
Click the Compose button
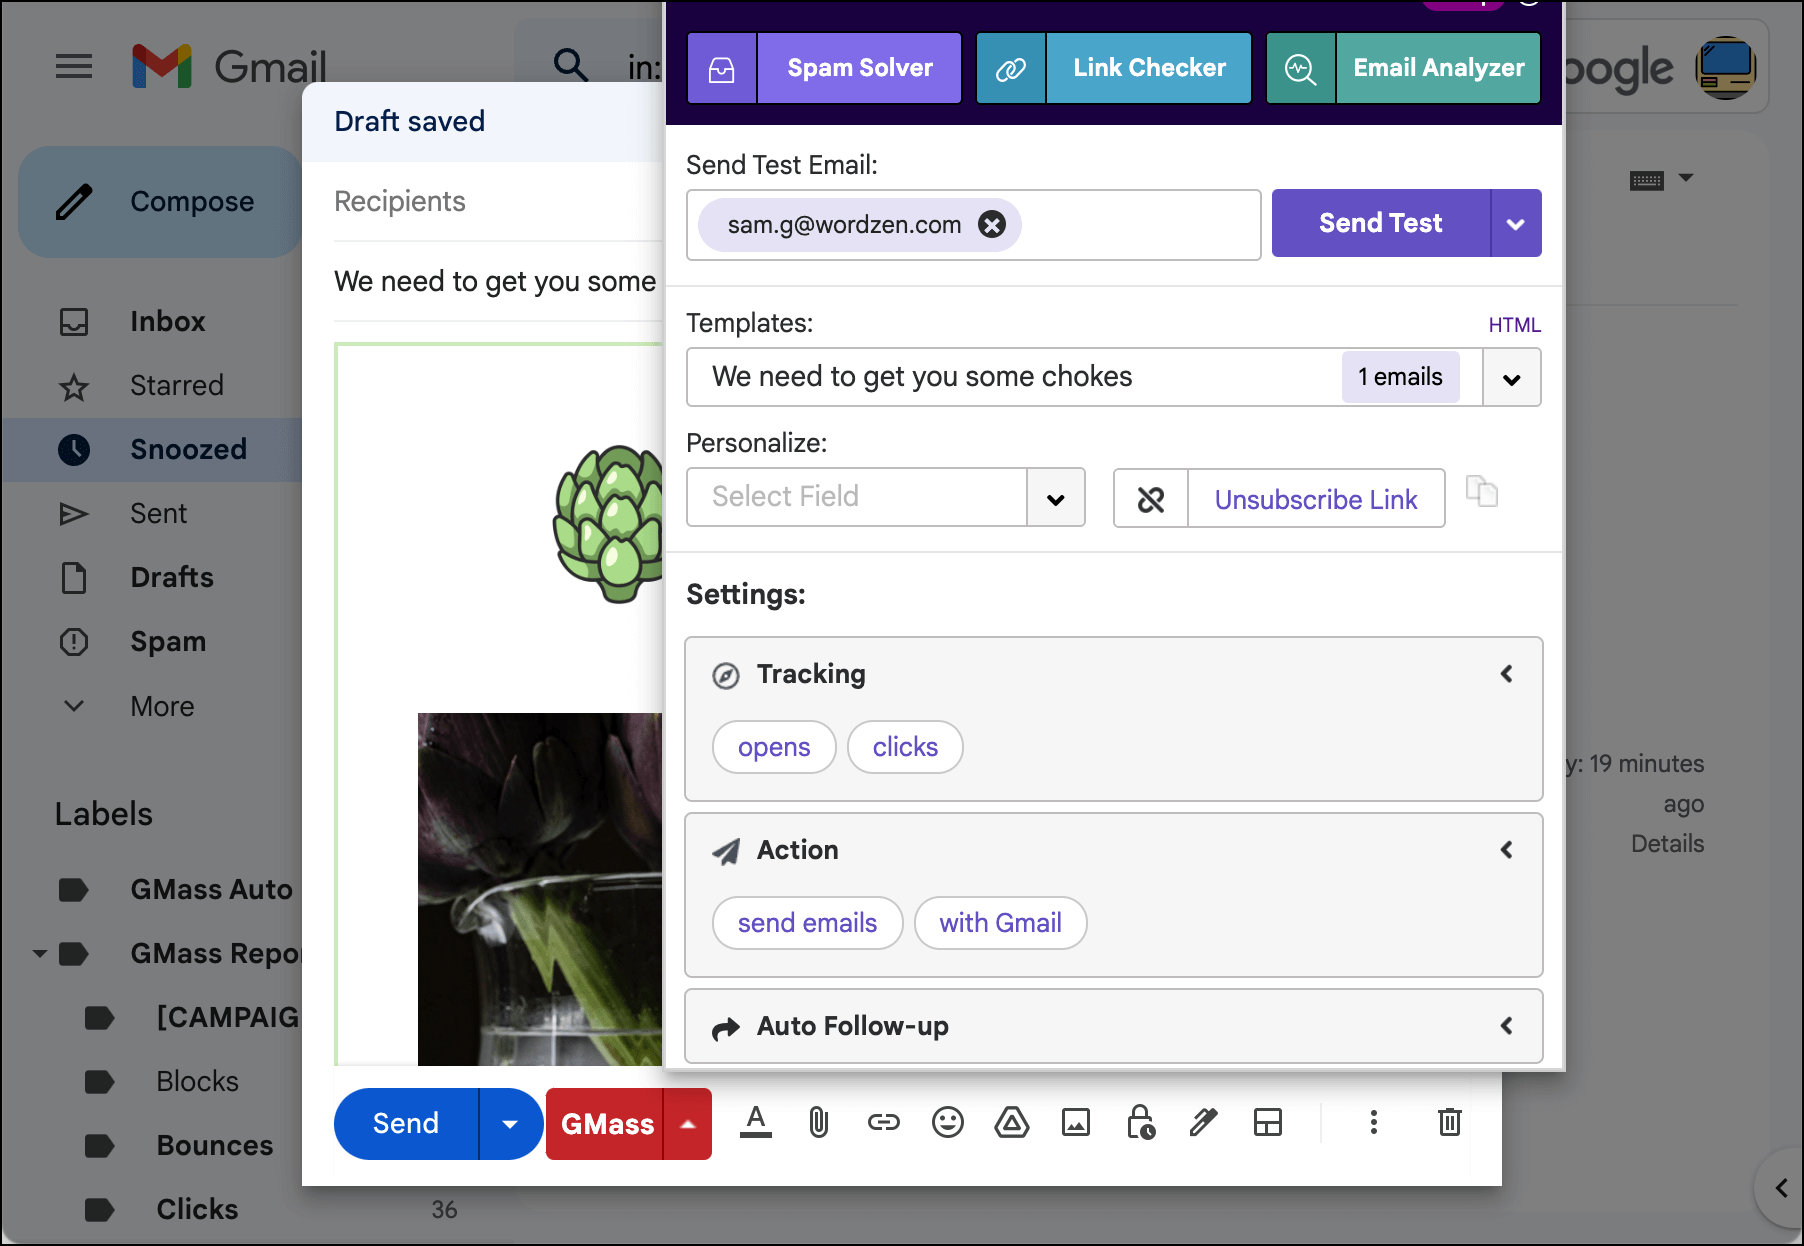[160, 202]
